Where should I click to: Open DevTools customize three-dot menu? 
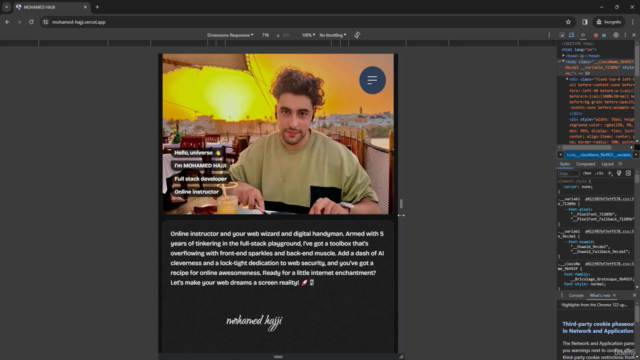pos(625,35)
